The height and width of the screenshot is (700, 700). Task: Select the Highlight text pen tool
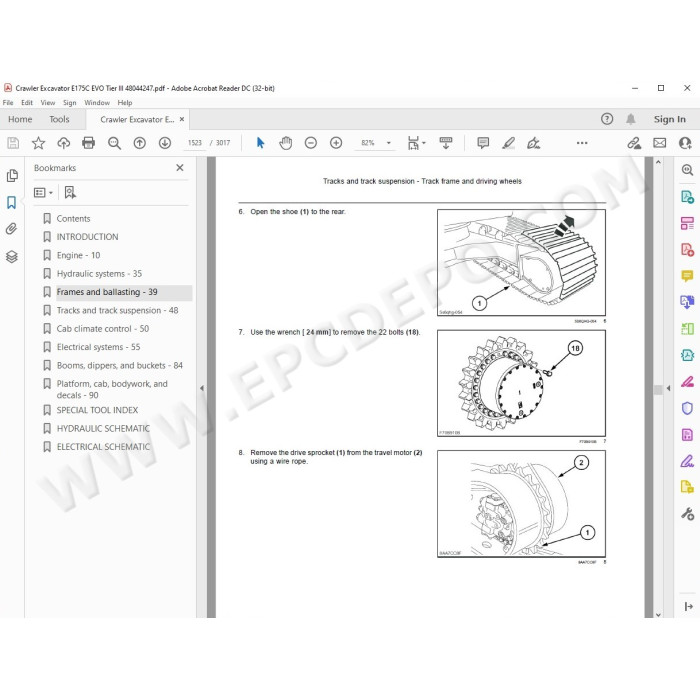[508, 143]
